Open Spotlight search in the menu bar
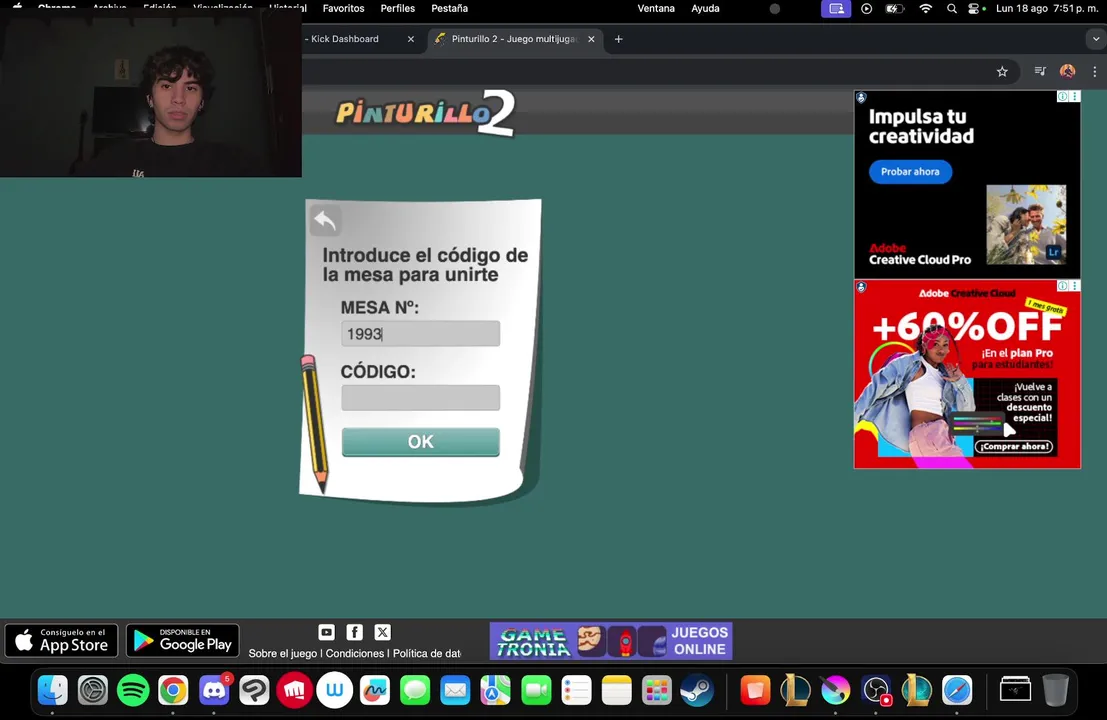 click(952, 8)
